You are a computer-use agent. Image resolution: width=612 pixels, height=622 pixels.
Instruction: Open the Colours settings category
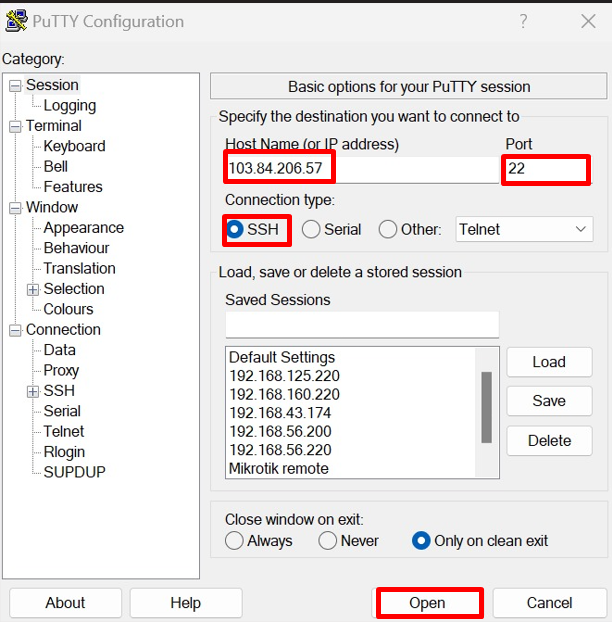[x=68, y=309]
